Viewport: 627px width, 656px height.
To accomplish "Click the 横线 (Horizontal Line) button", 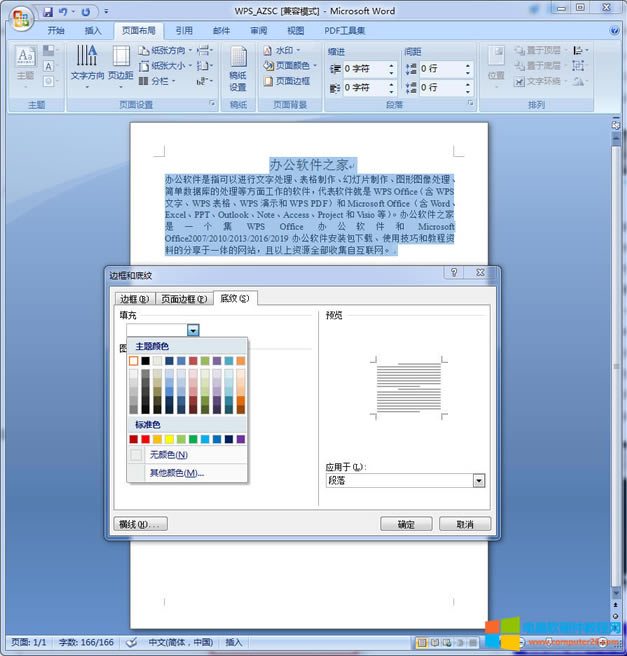I will pyautogui.click(x=141, y=524).
